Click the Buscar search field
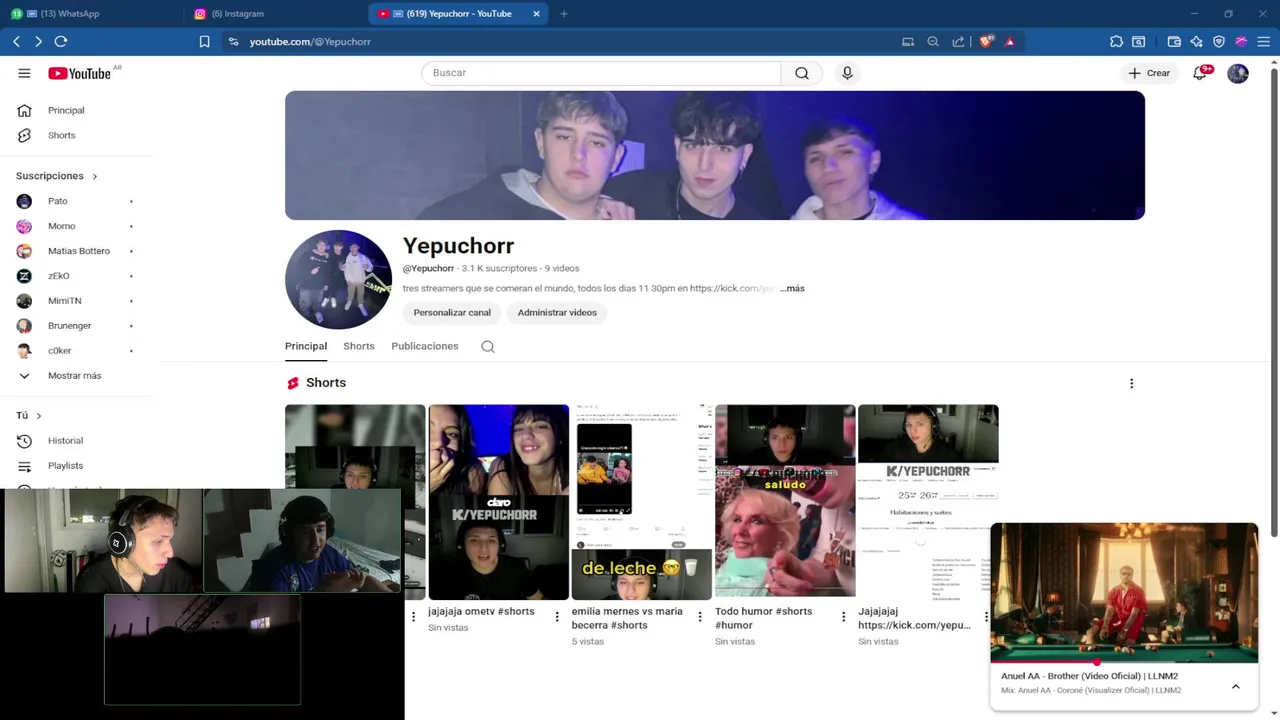1280x720 pixels. coord(601,73)
